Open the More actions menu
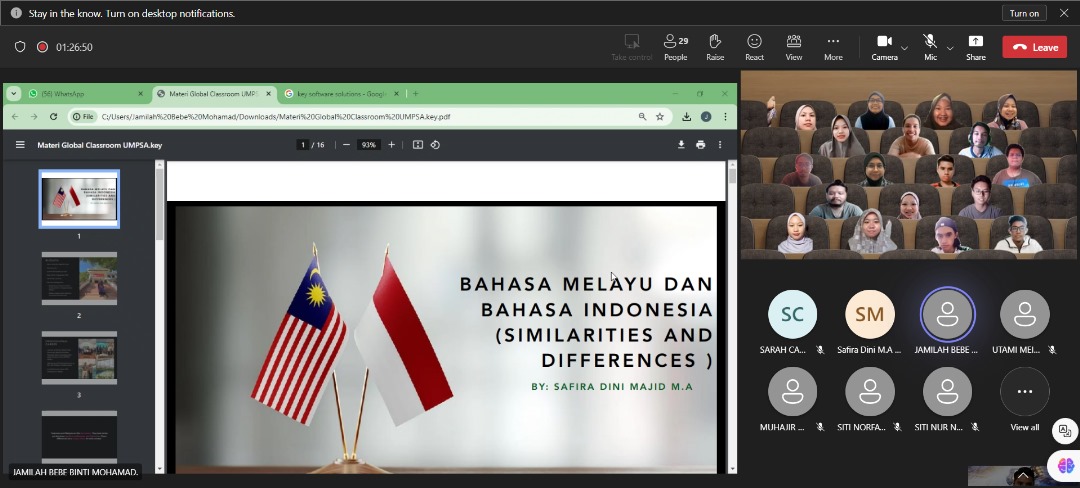This screenshot has width=1080, height=488. tap(833, 47)
